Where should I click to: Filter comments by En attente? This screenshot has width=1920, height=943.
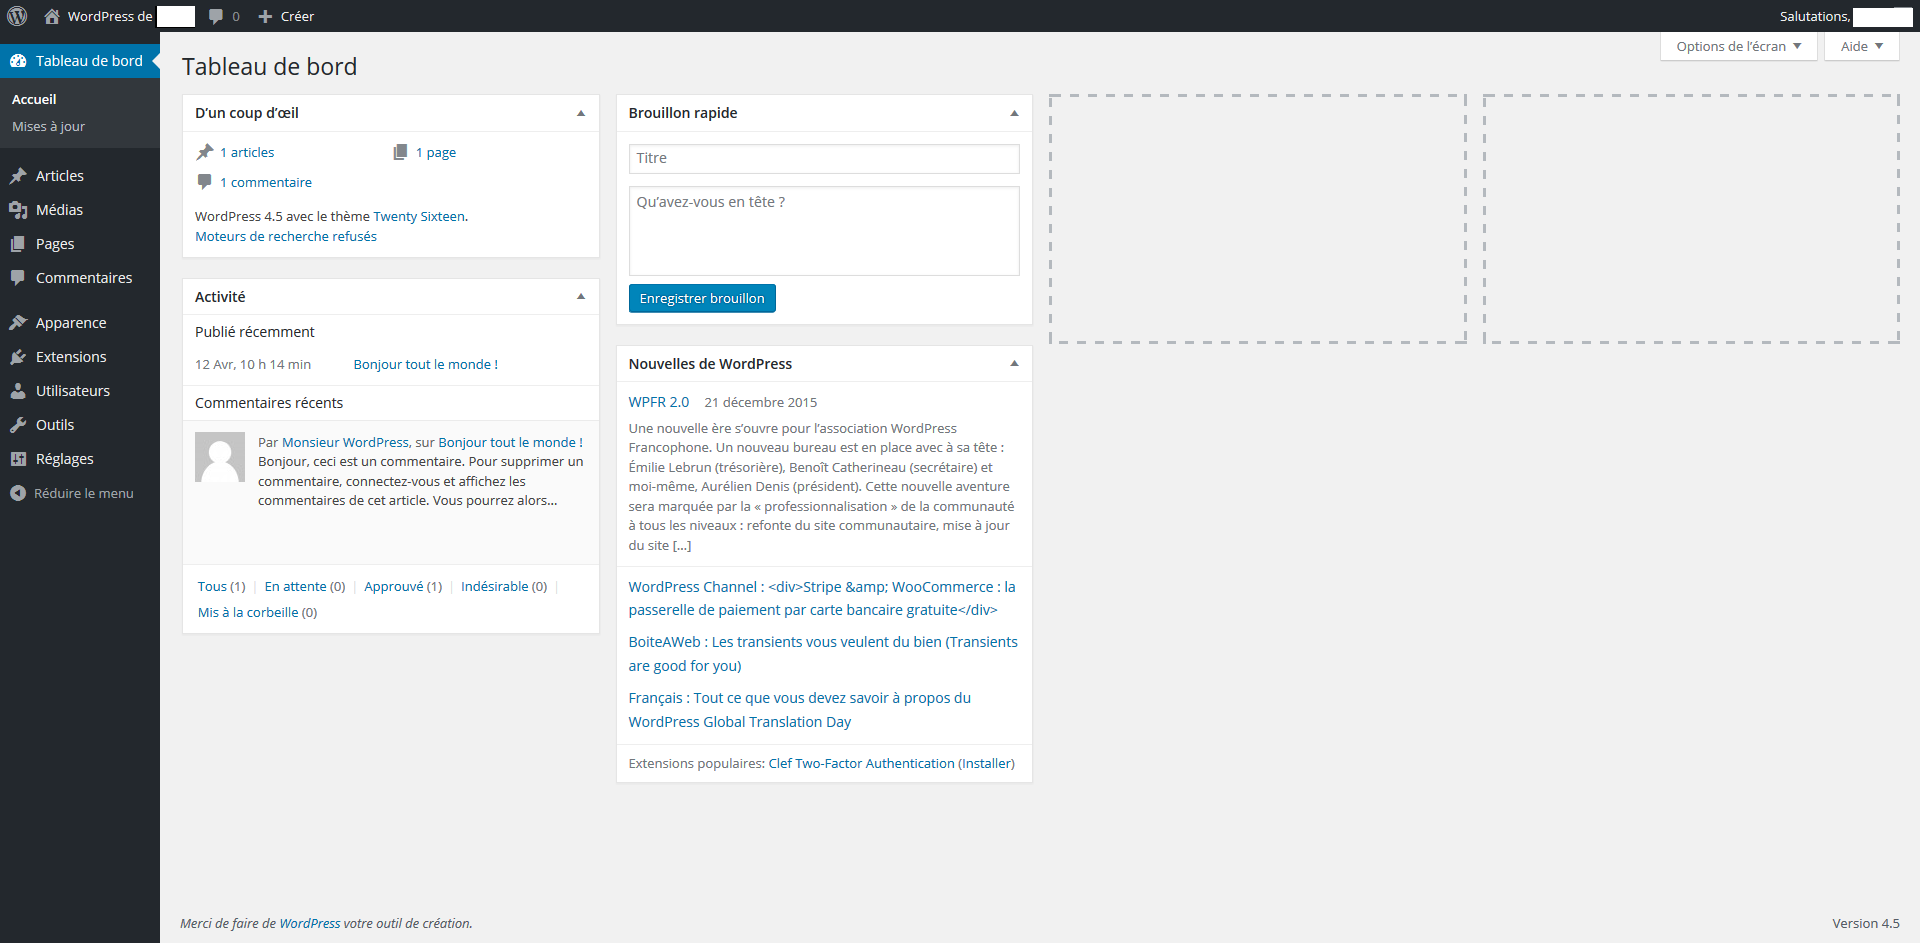click(x=295, y=586)
